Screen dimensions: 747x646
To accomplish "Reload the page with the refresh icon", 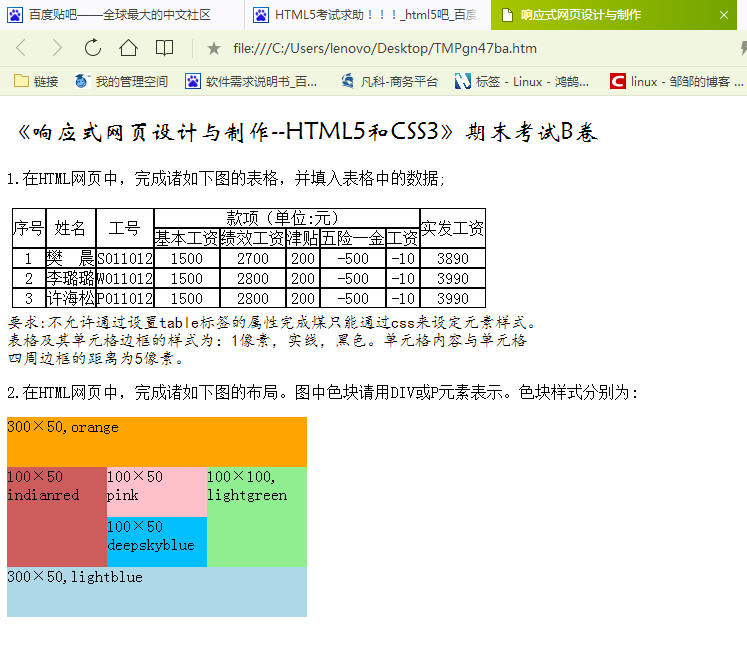I will (x=92, y=48).
